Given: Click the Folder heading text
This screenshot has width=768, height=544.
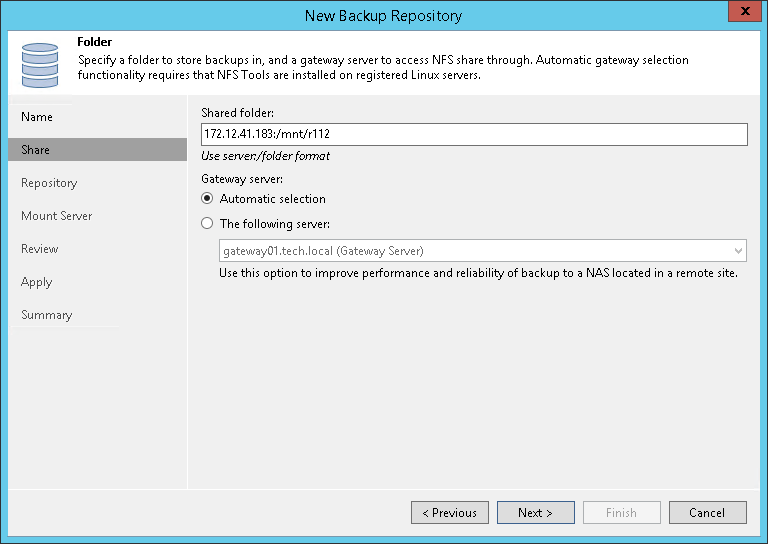Looking at the screenshot, I should pyautogui.click(x=94, y=43).
